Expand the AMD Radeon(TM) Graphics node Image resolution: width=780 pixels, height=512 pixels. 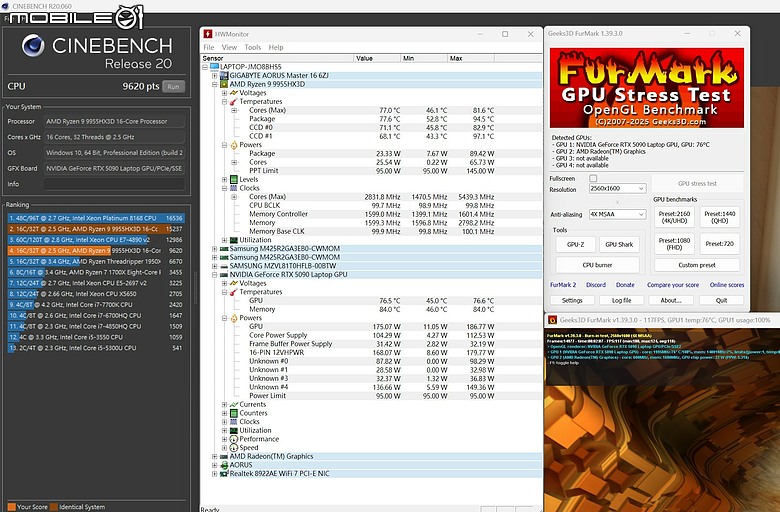click(x=214, y=456)
